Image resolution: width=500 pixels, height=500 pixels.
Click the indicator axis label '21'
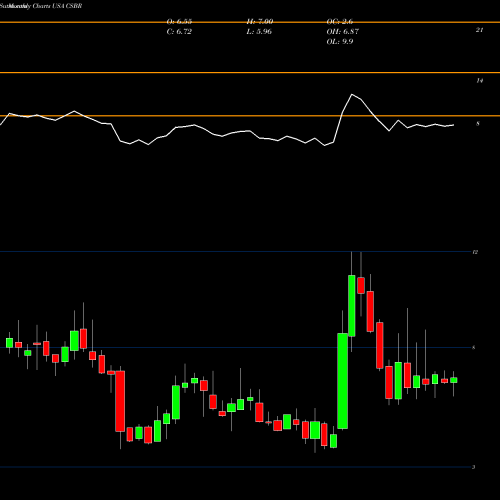click(479, 30)
